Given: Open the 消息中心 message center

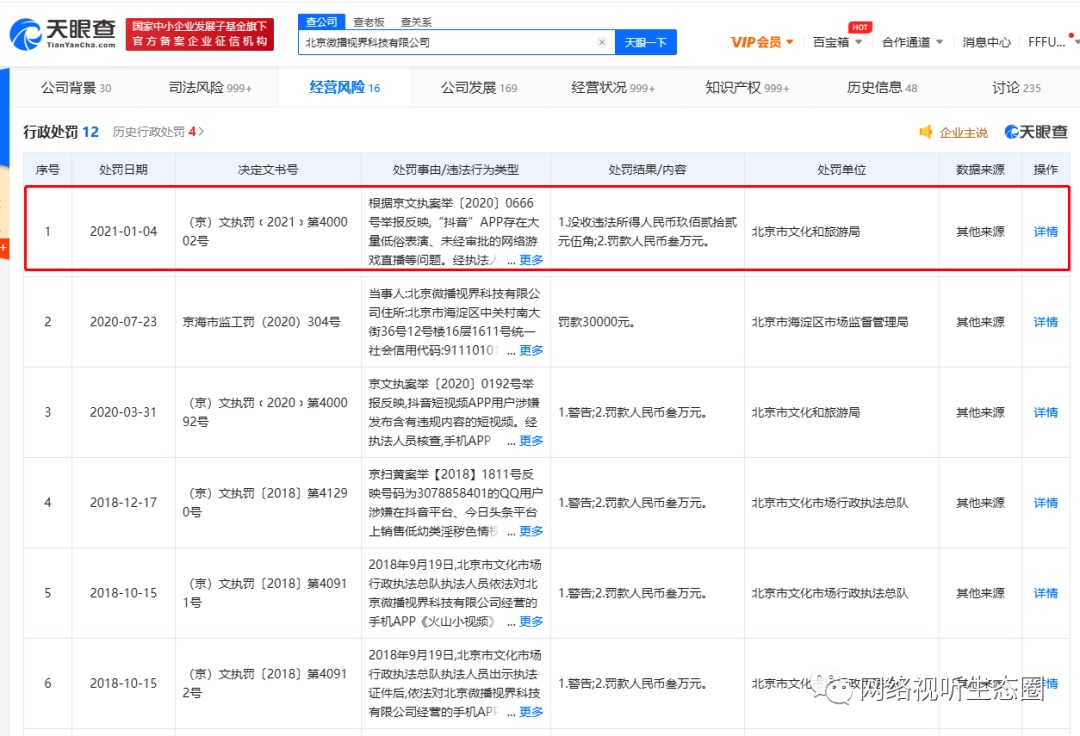Looking at the screenshot, I should 986,42.
